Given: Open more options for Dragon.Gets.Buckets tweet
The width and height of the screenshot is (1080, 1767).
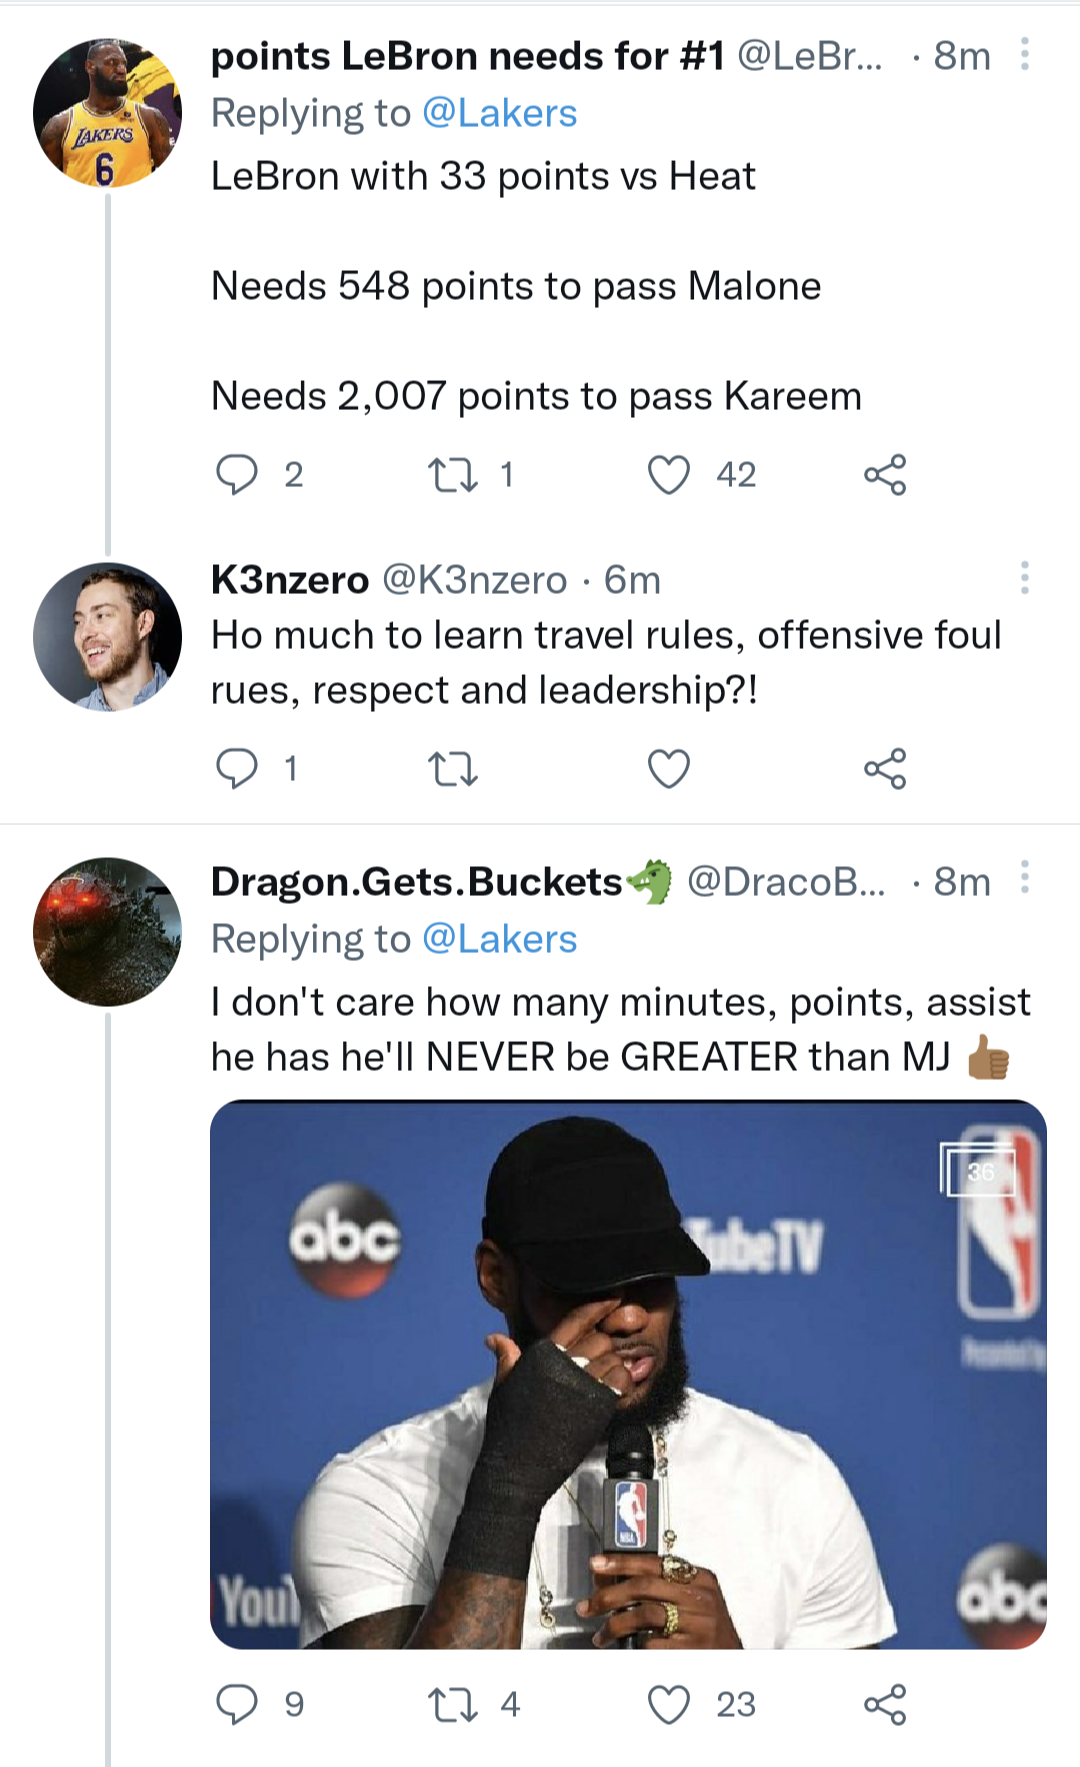Looking at the screenshot, I should click(1024, 877).
